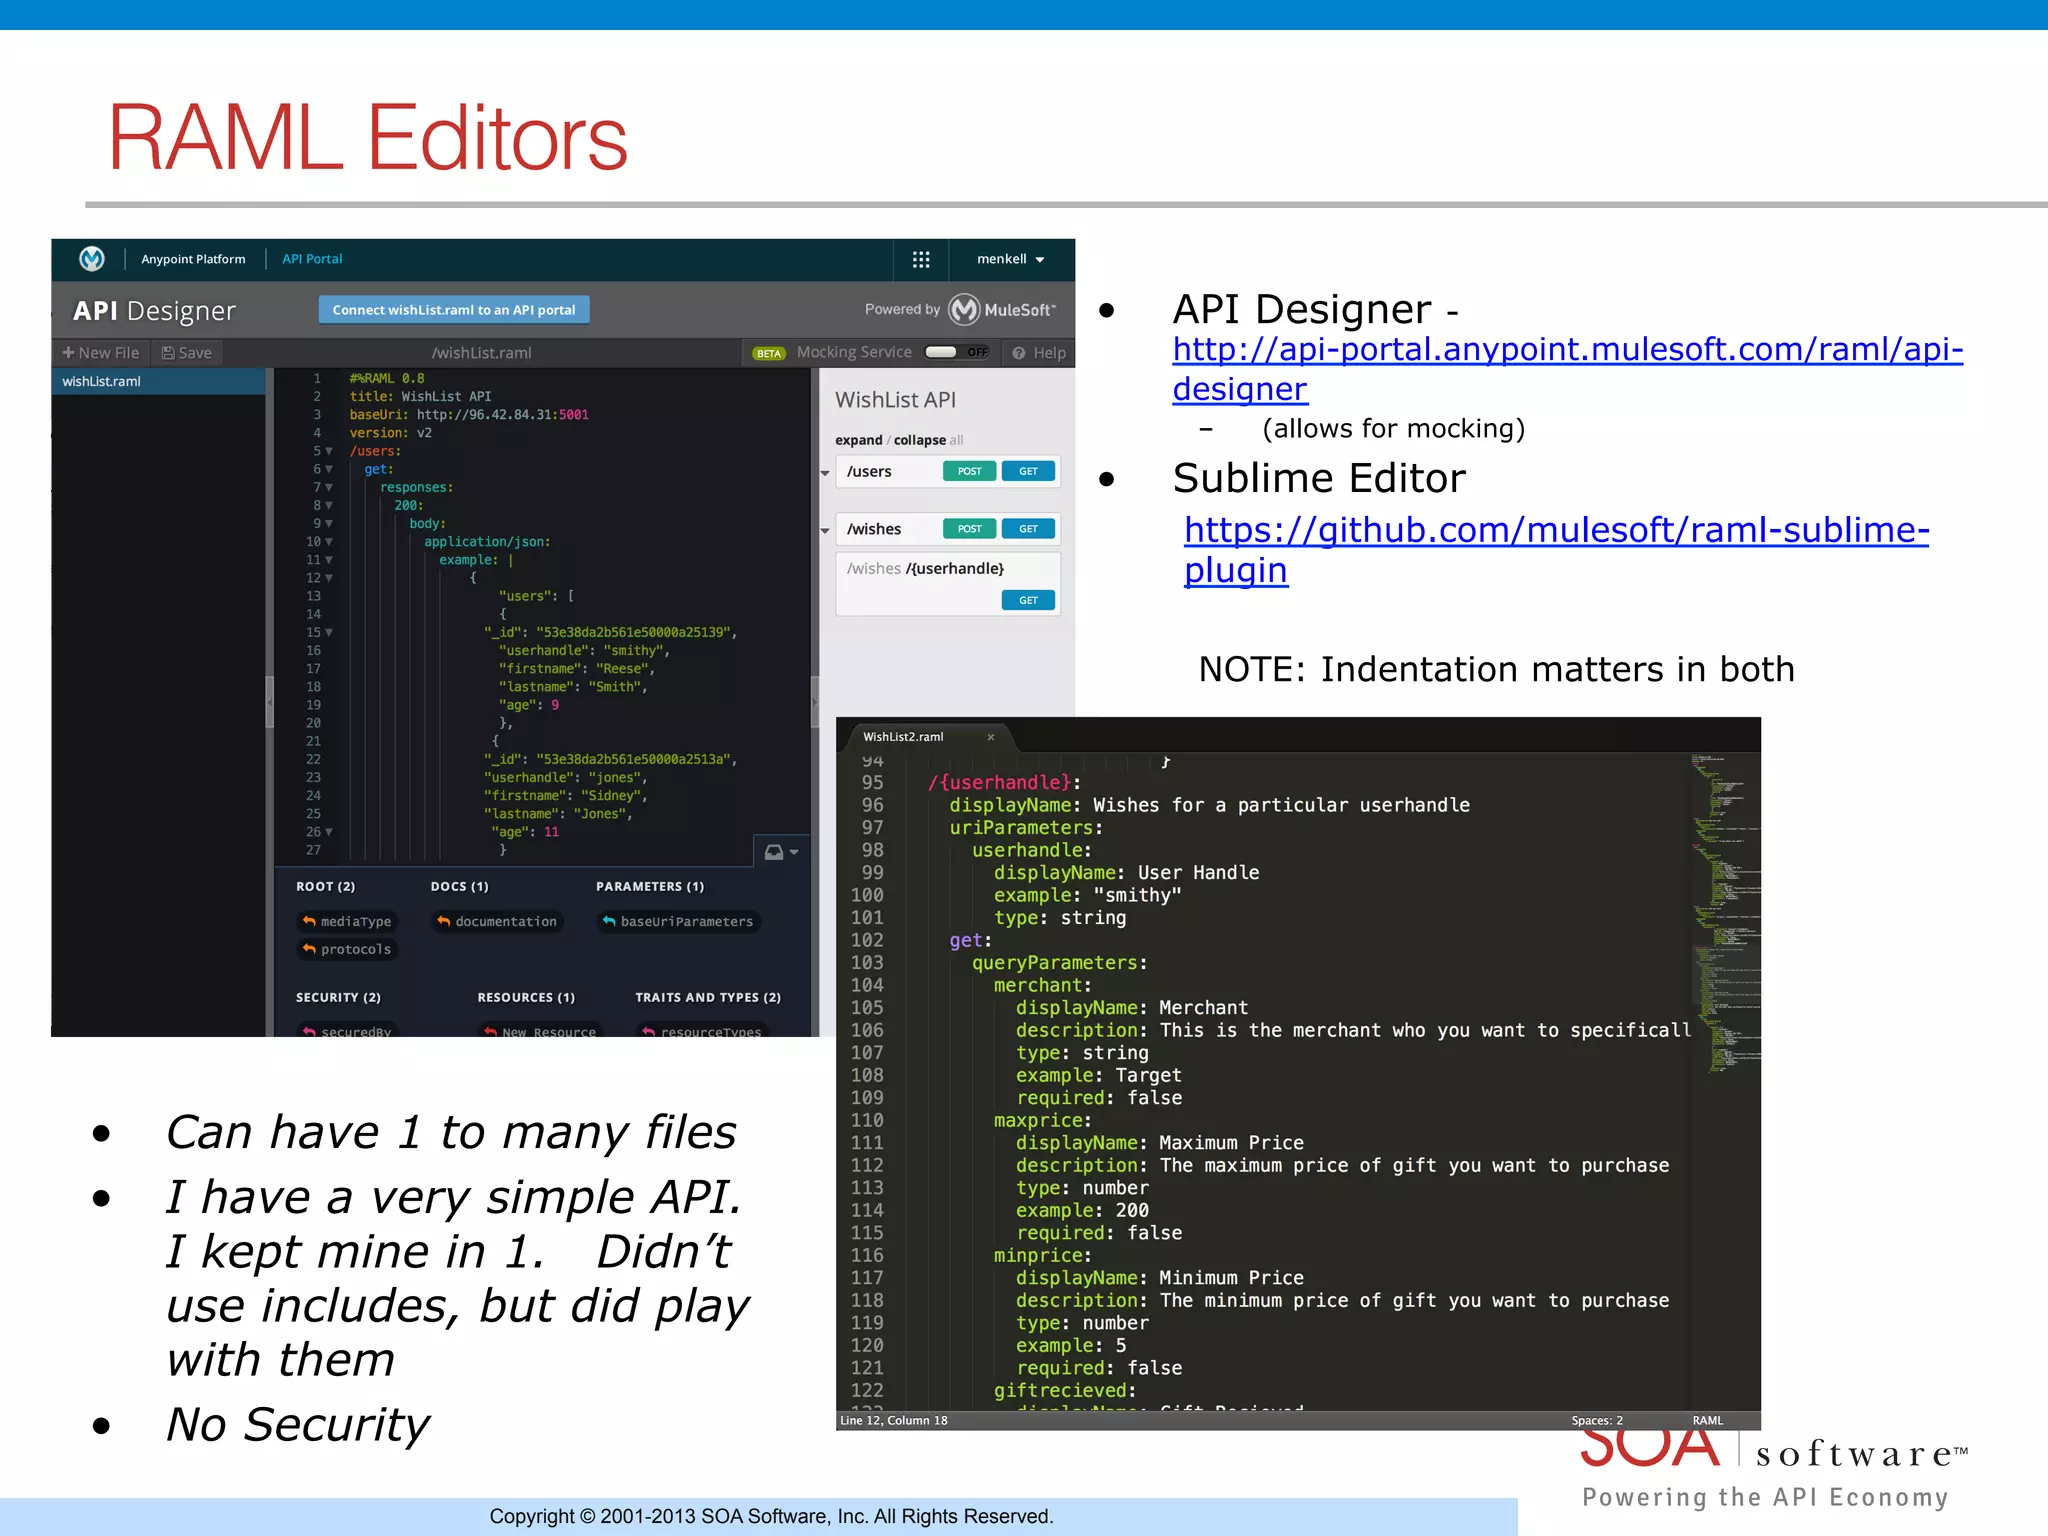Click the Sublime minimap

1725,914
